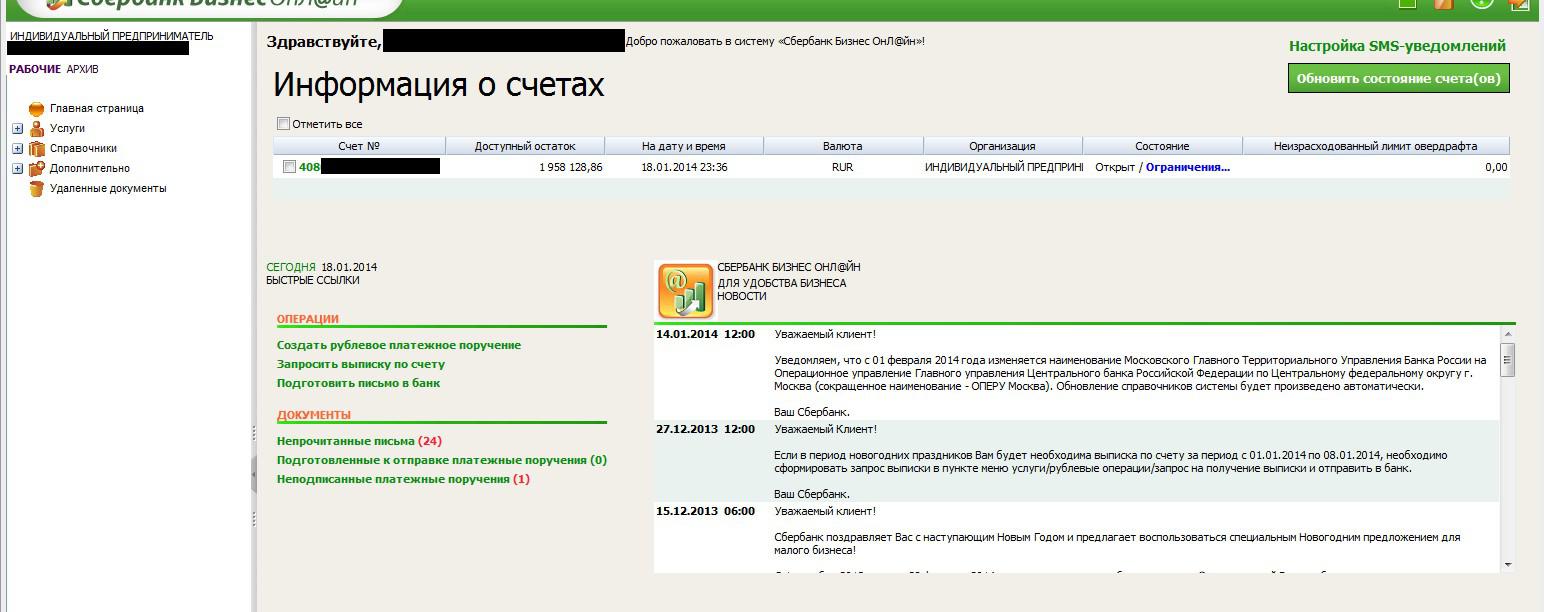This screenshot has height=612, width=1544.
Task: Tick the checkbox for account 408
Action: [289, 167]
